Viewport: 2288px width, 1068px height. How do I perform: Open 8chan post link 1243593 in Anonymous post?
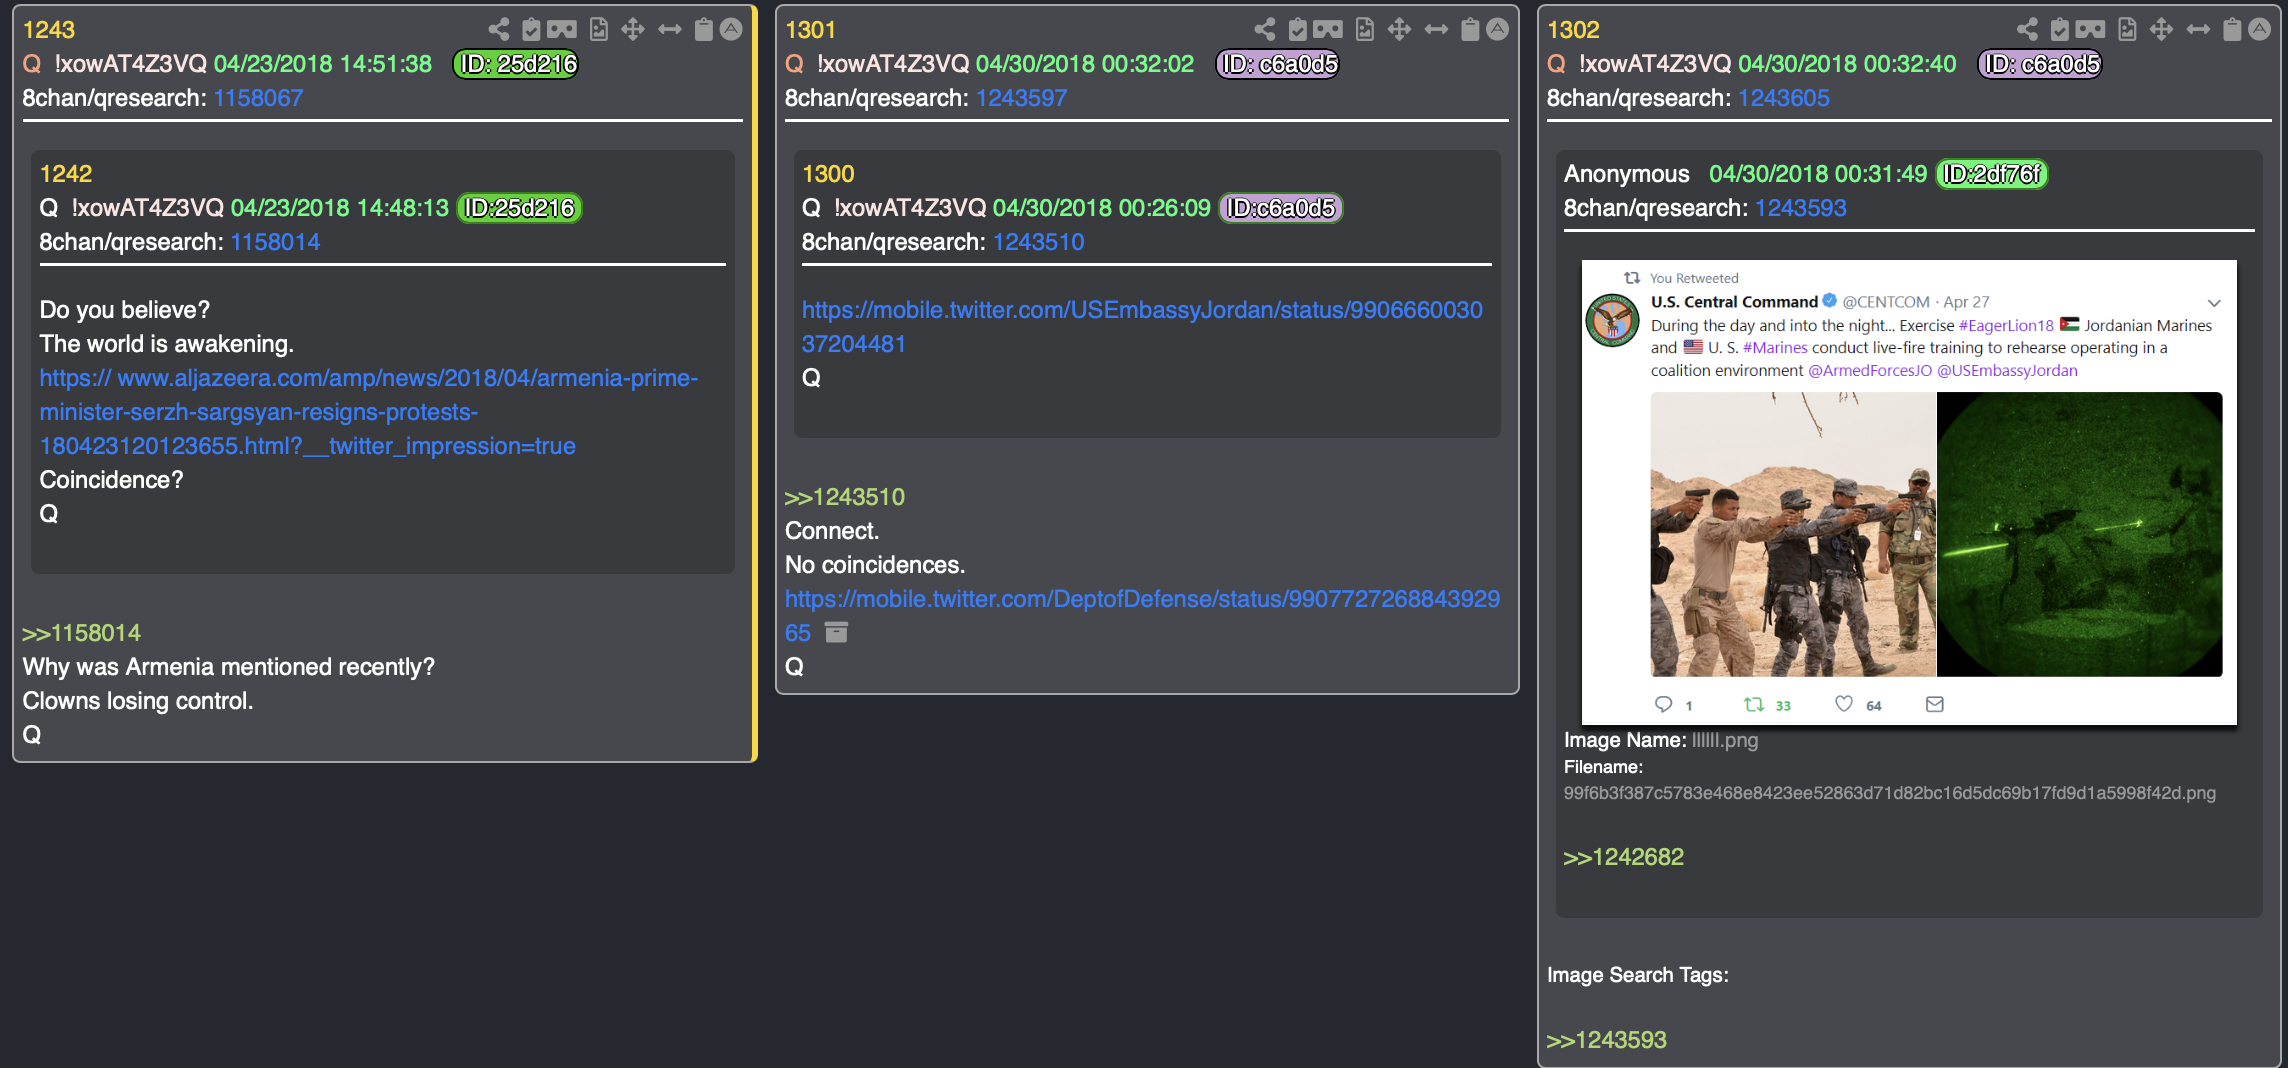click(x=1801, y=208)
